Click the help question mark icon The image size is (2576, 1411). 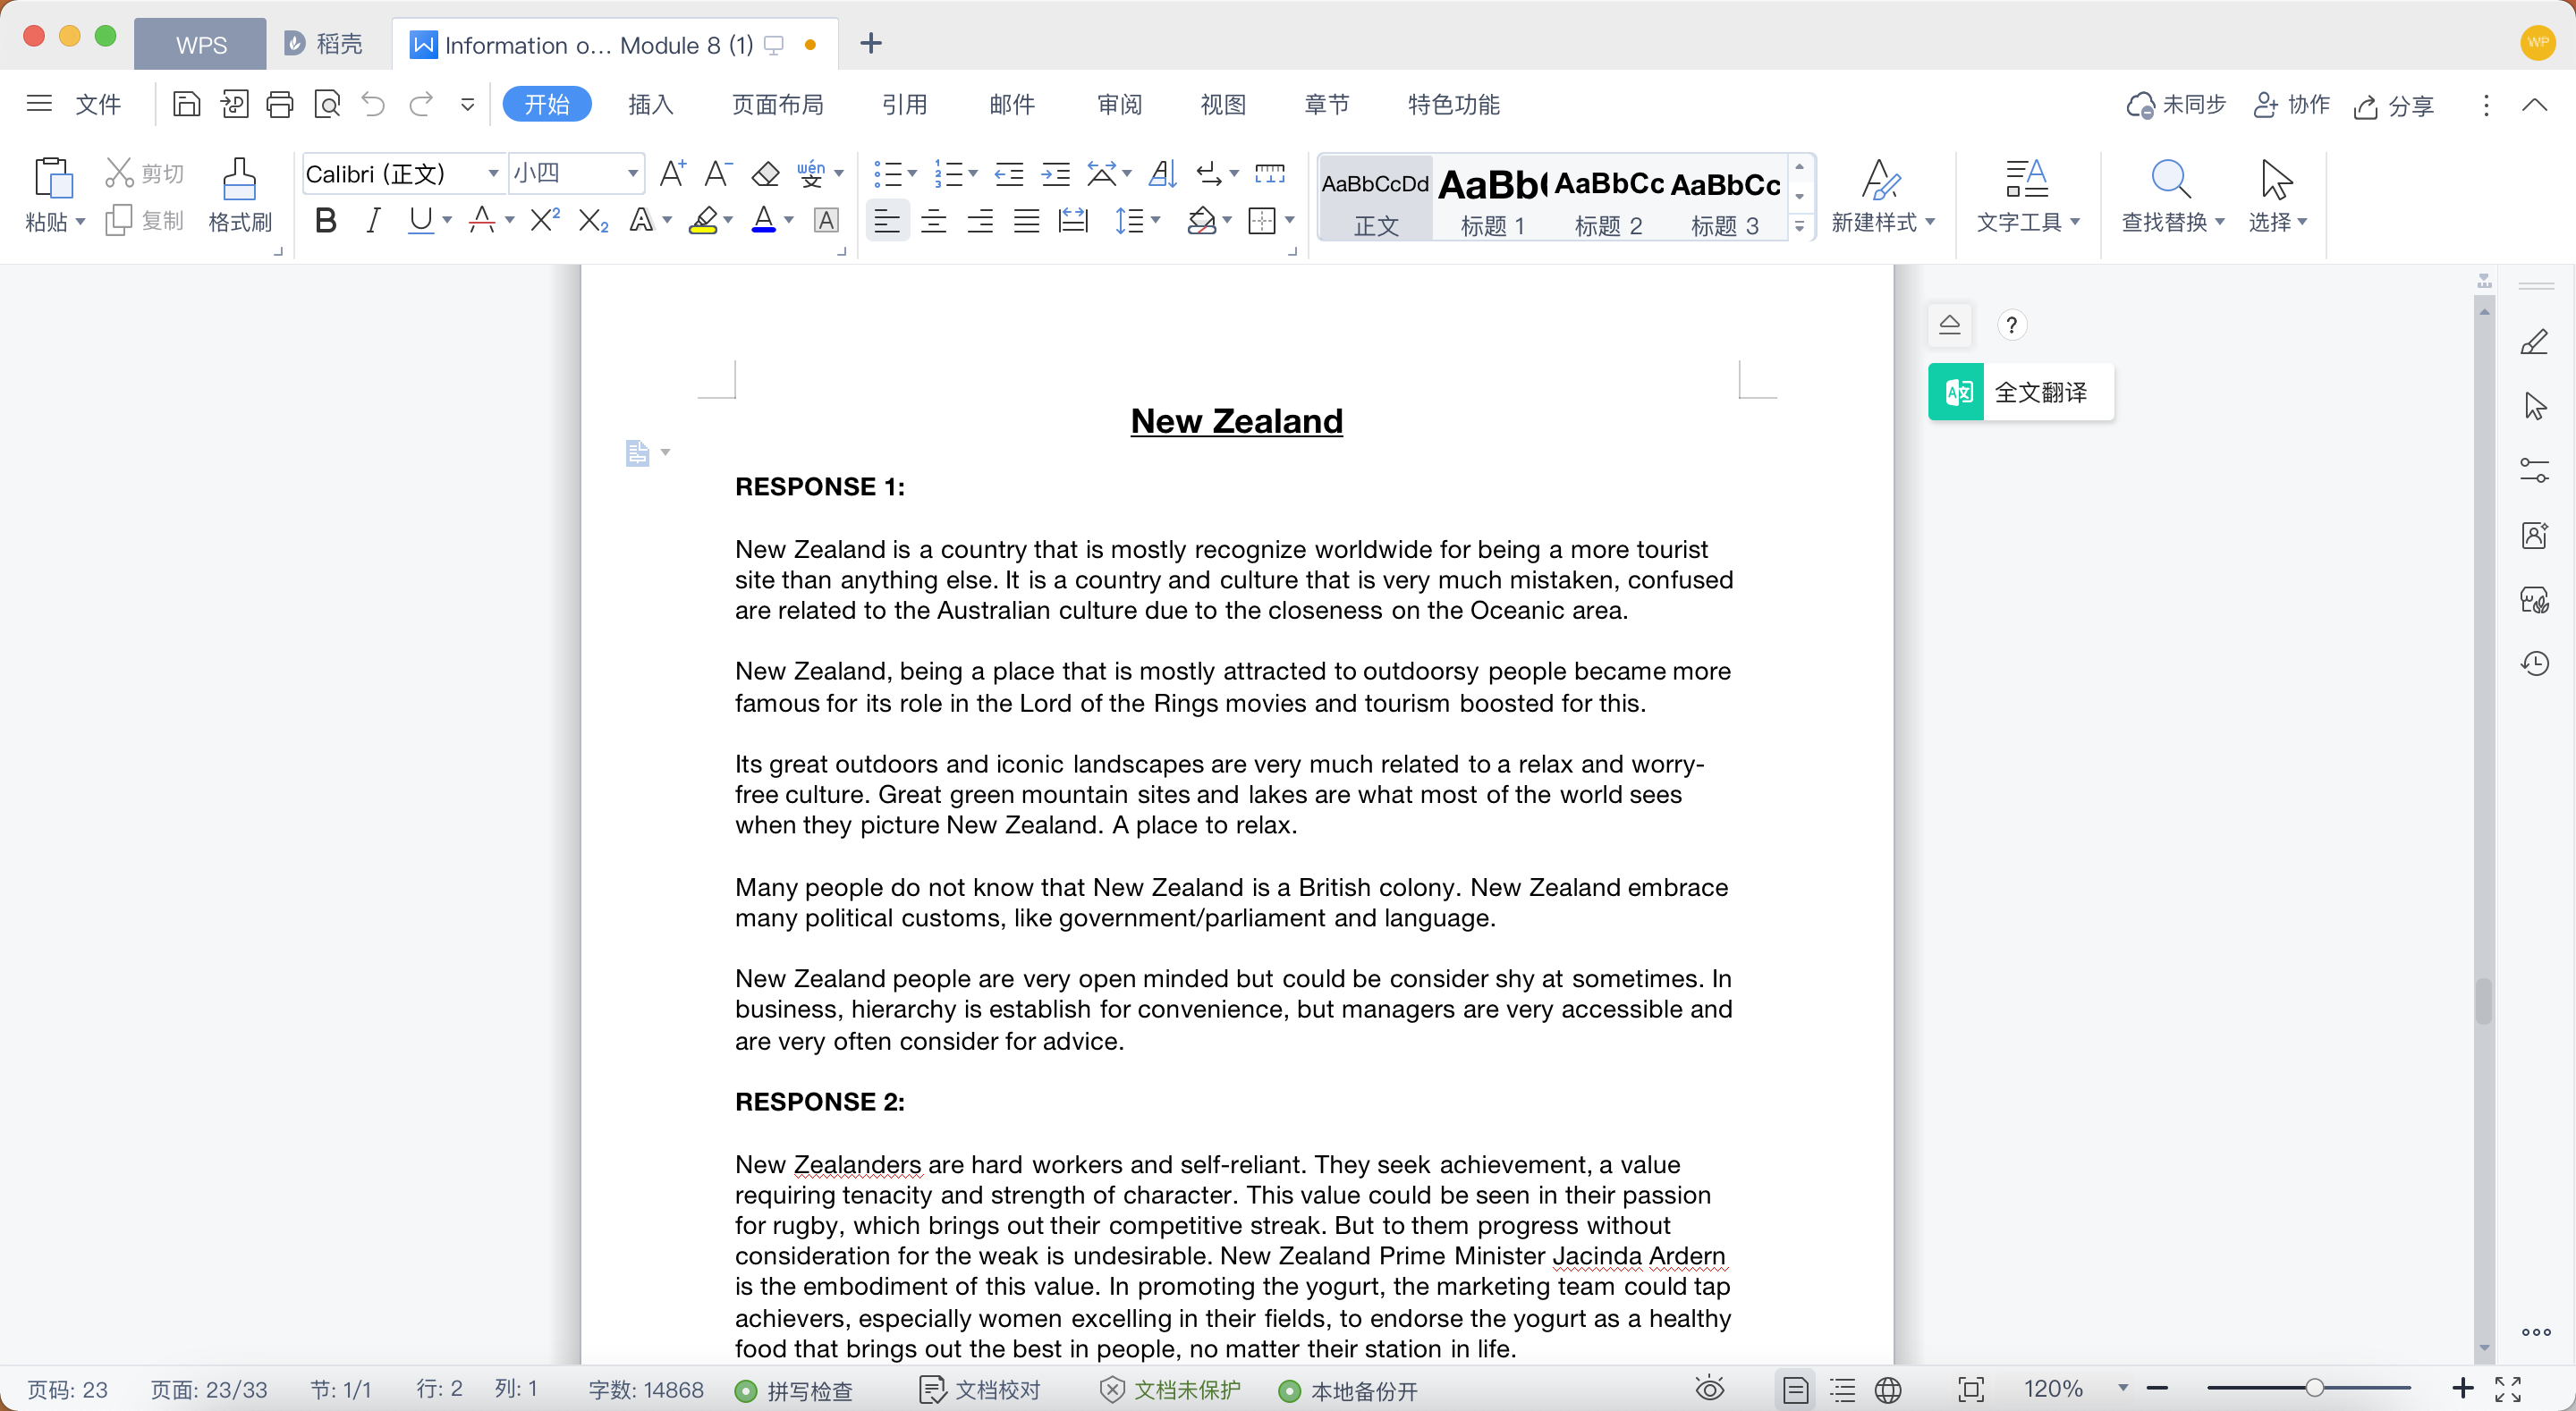click(x=2011, y=325)
